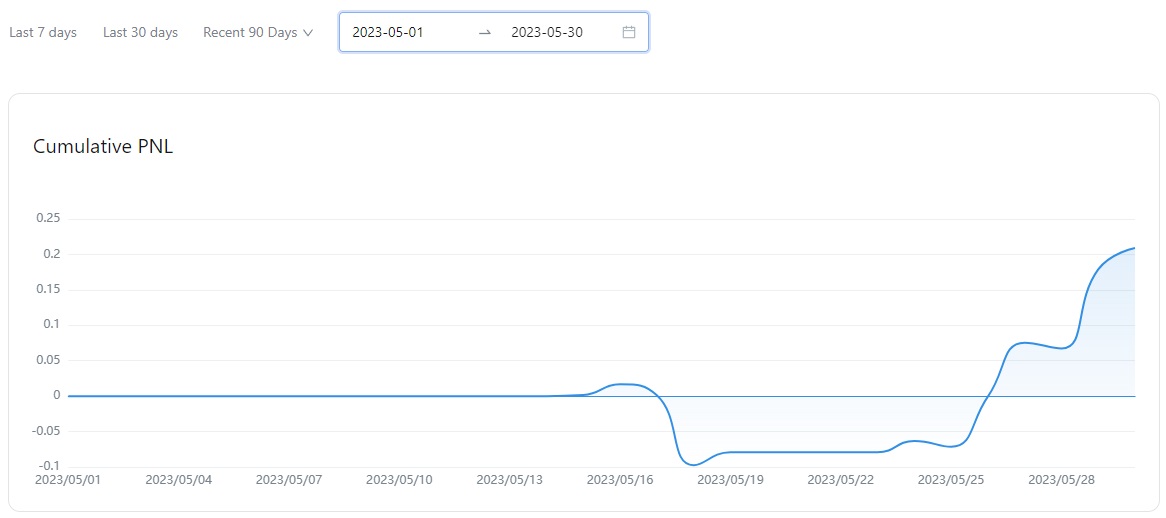Click the arrow separator between the dates

coord(485,32)
